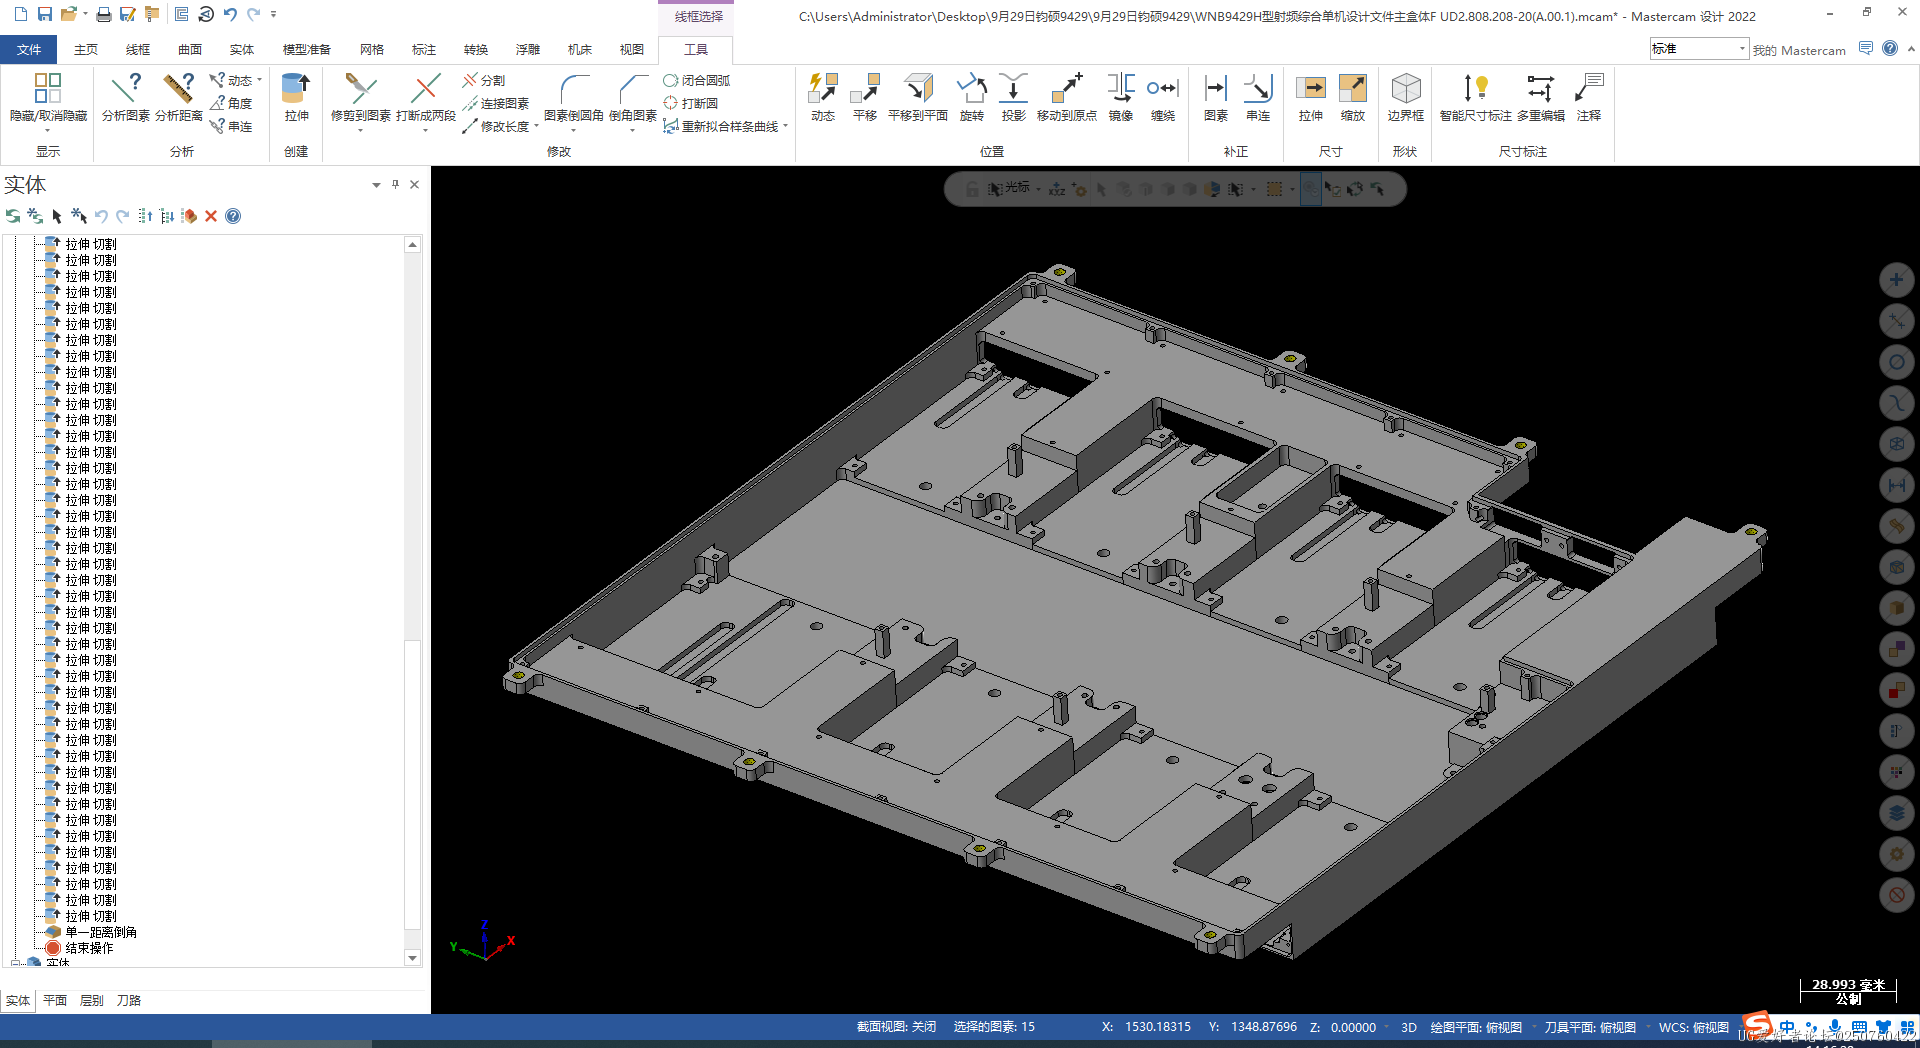Click the 投影 project icon
Screen dimensions: 1920x1048
tap(1013, 97)
